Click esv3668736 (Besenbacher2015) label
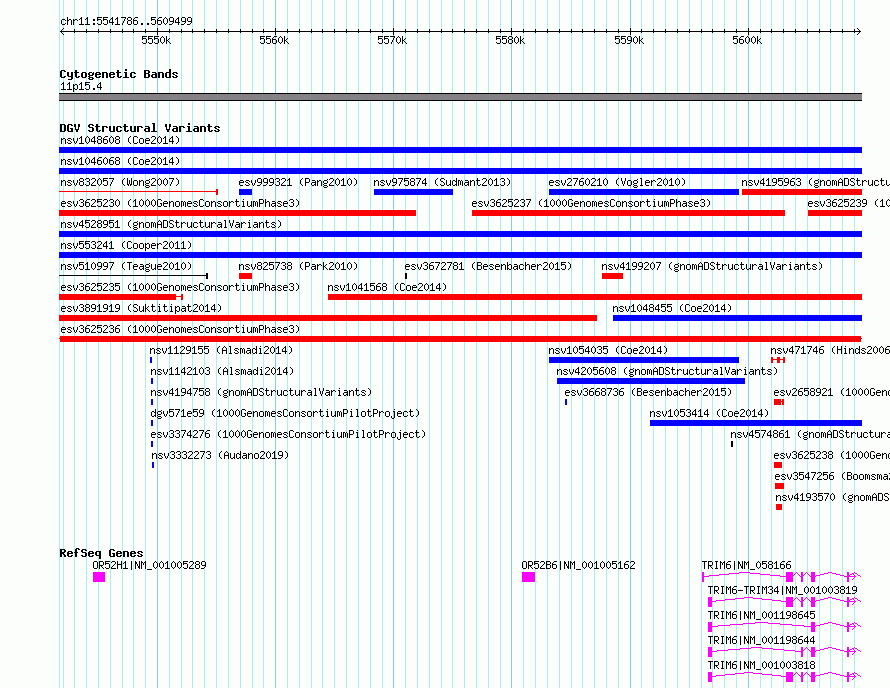This screenshot has height=688, width=890. pyautogui.click(x=648, y=392)
